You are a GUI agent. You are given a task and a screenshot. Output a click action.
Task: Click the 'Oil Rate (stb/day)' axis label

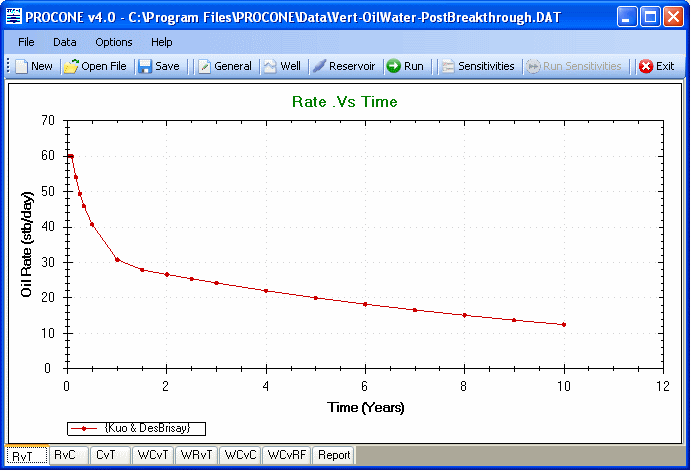(27, 245)
